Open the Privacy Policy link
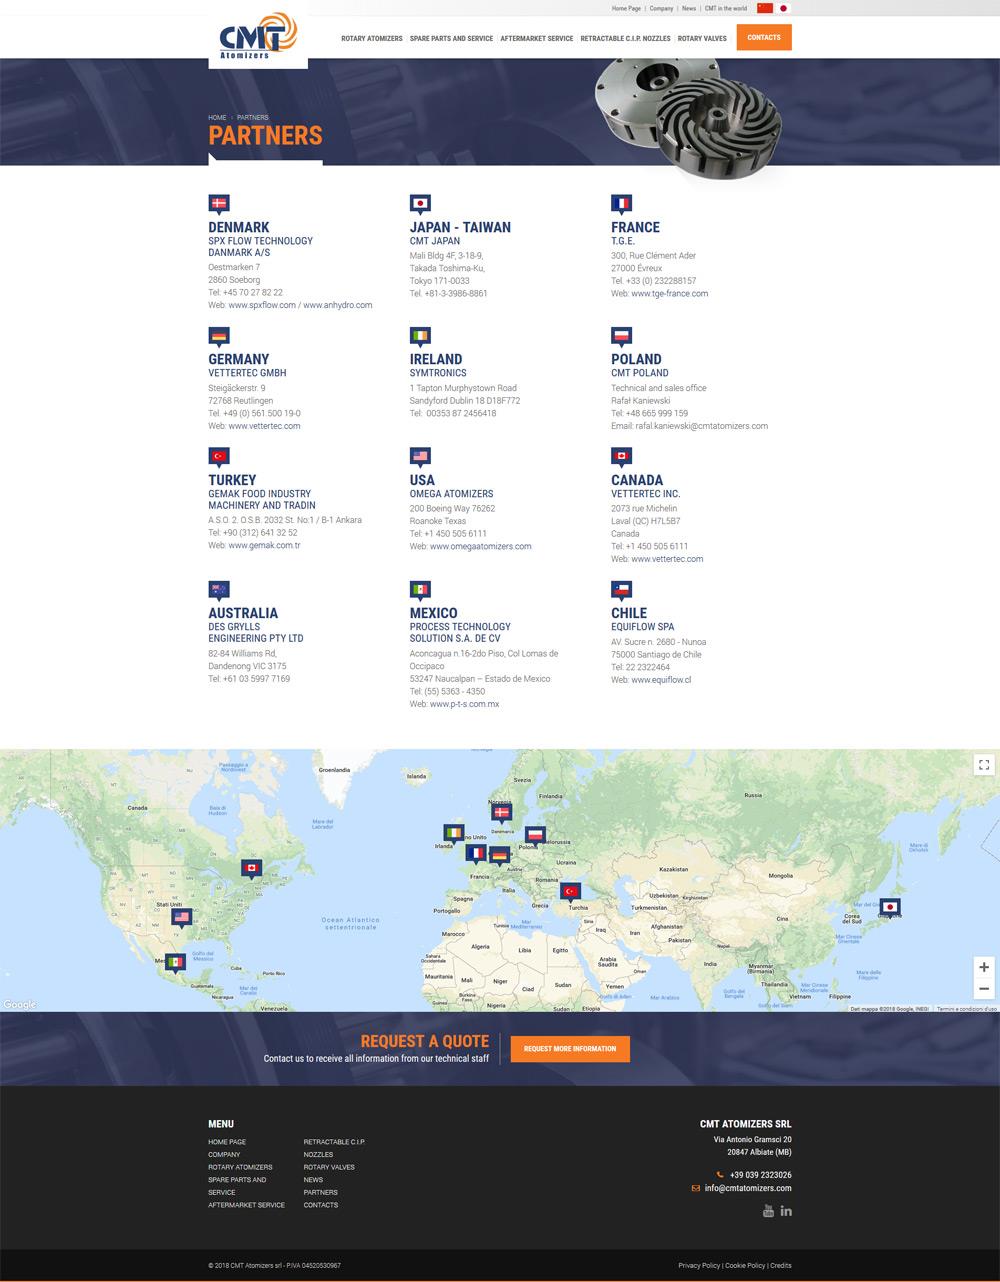The width and height of the screenshot is (1000, 1282). tap(699, 1266)
